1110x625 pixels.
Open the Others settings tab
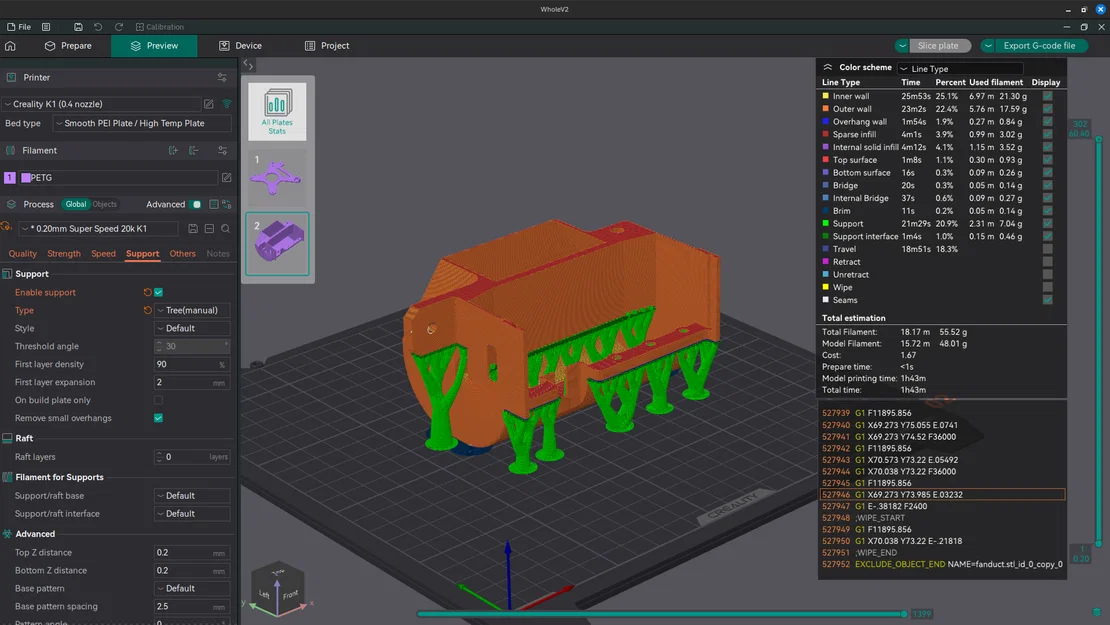coord(183,253)
